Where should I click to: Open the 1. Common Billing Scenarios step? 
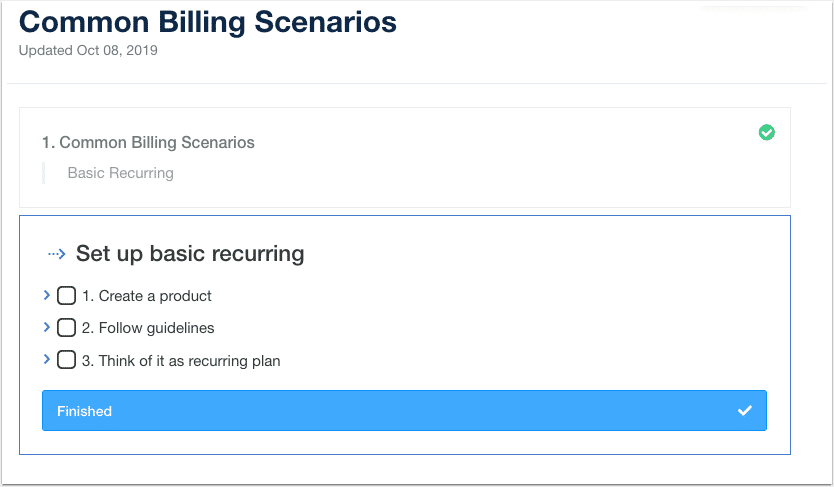click(x=148, y=142)
